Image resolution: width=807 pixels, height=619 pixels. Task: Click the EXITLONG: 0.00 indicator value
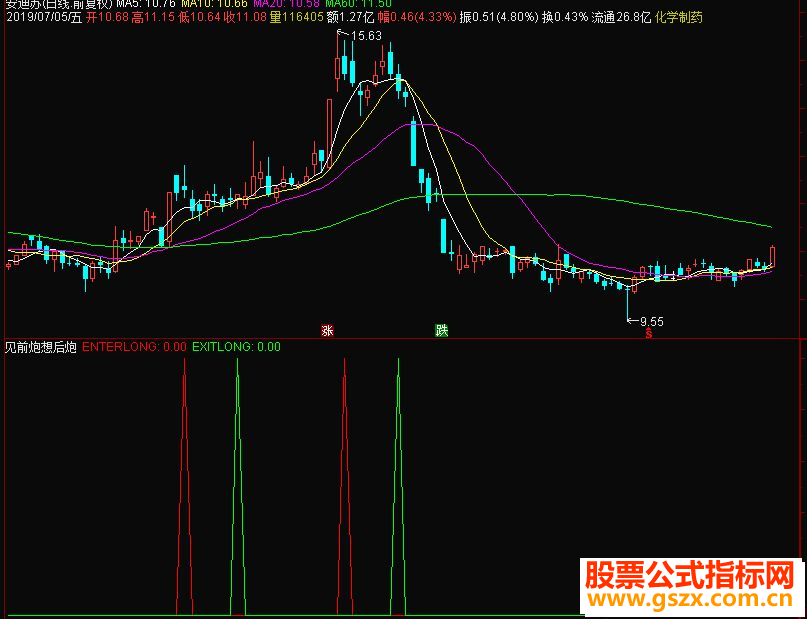236,347
